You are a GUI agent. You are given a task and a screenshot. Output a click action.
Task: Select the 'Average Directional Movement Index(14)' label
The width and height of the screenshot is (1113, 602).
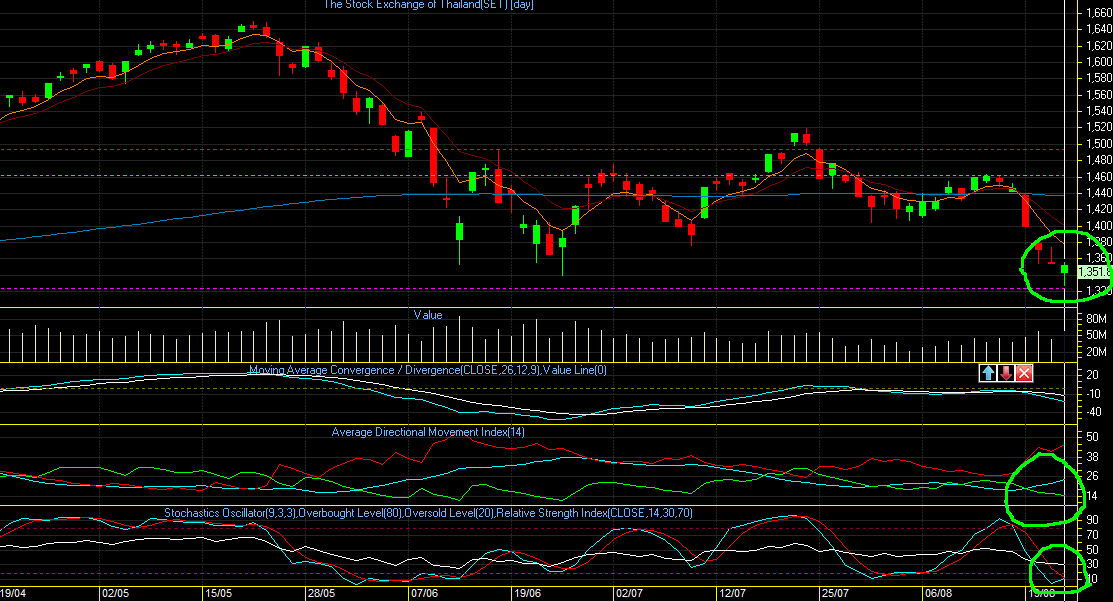pos(428,432)
